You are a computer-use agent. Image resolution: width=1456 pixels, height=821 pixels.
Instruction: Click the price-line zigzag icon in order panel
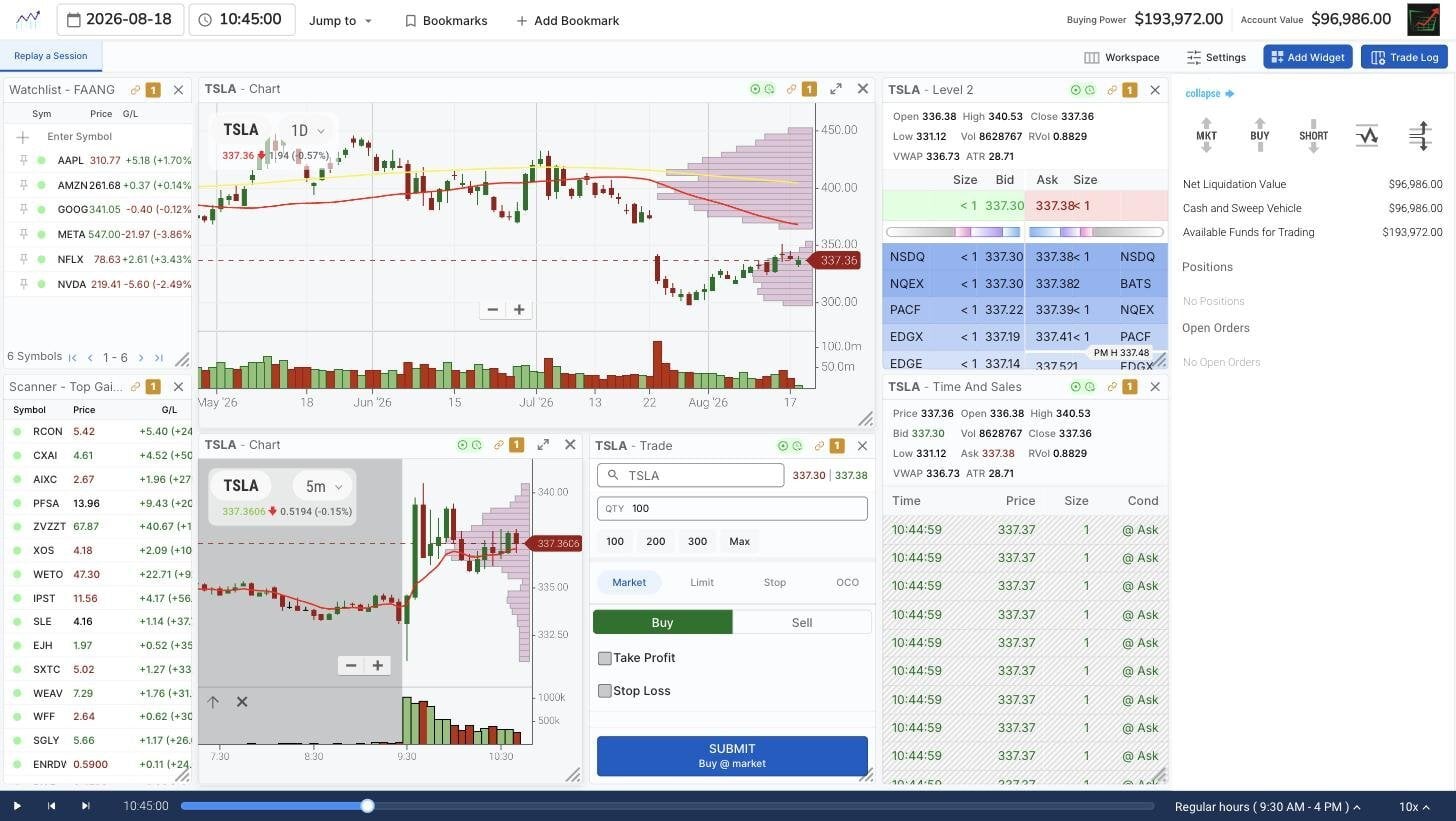coord(1366,135)
